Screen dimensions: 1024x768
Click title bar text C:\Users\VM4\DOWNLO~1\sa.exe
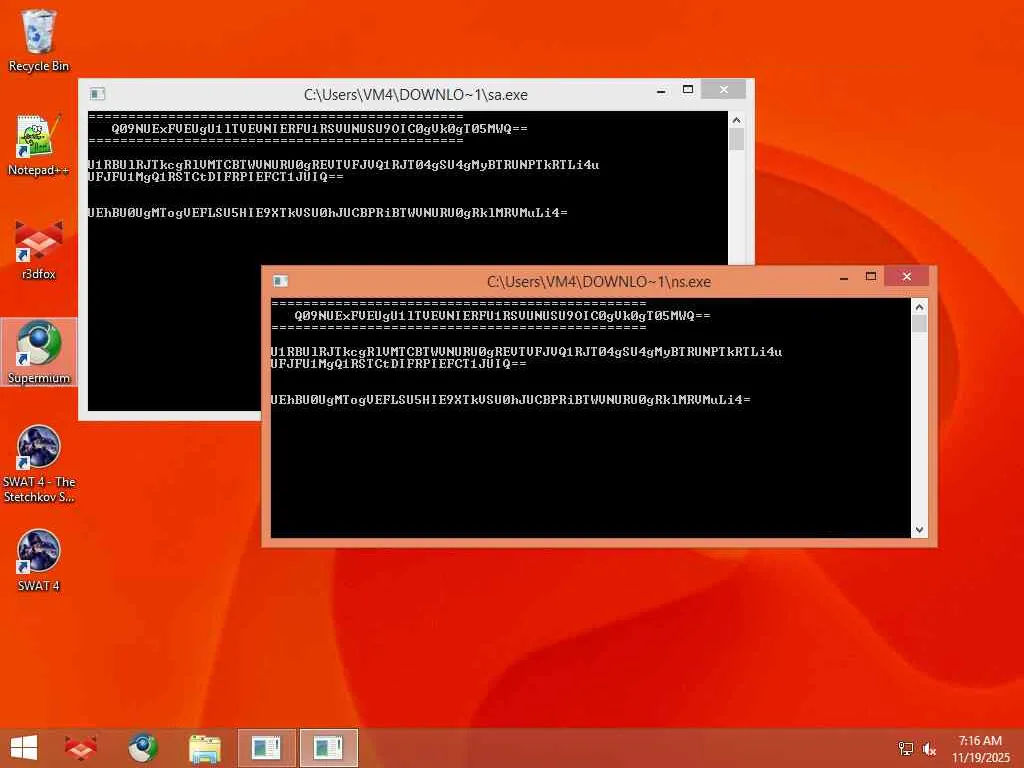click(415, 95)
